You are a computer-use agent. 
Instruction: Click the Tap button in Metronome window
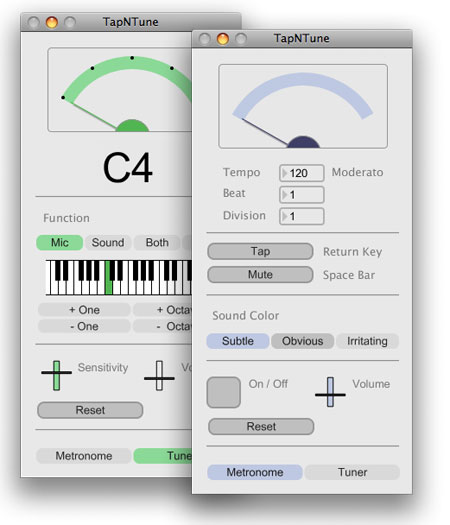coord(260,251)
